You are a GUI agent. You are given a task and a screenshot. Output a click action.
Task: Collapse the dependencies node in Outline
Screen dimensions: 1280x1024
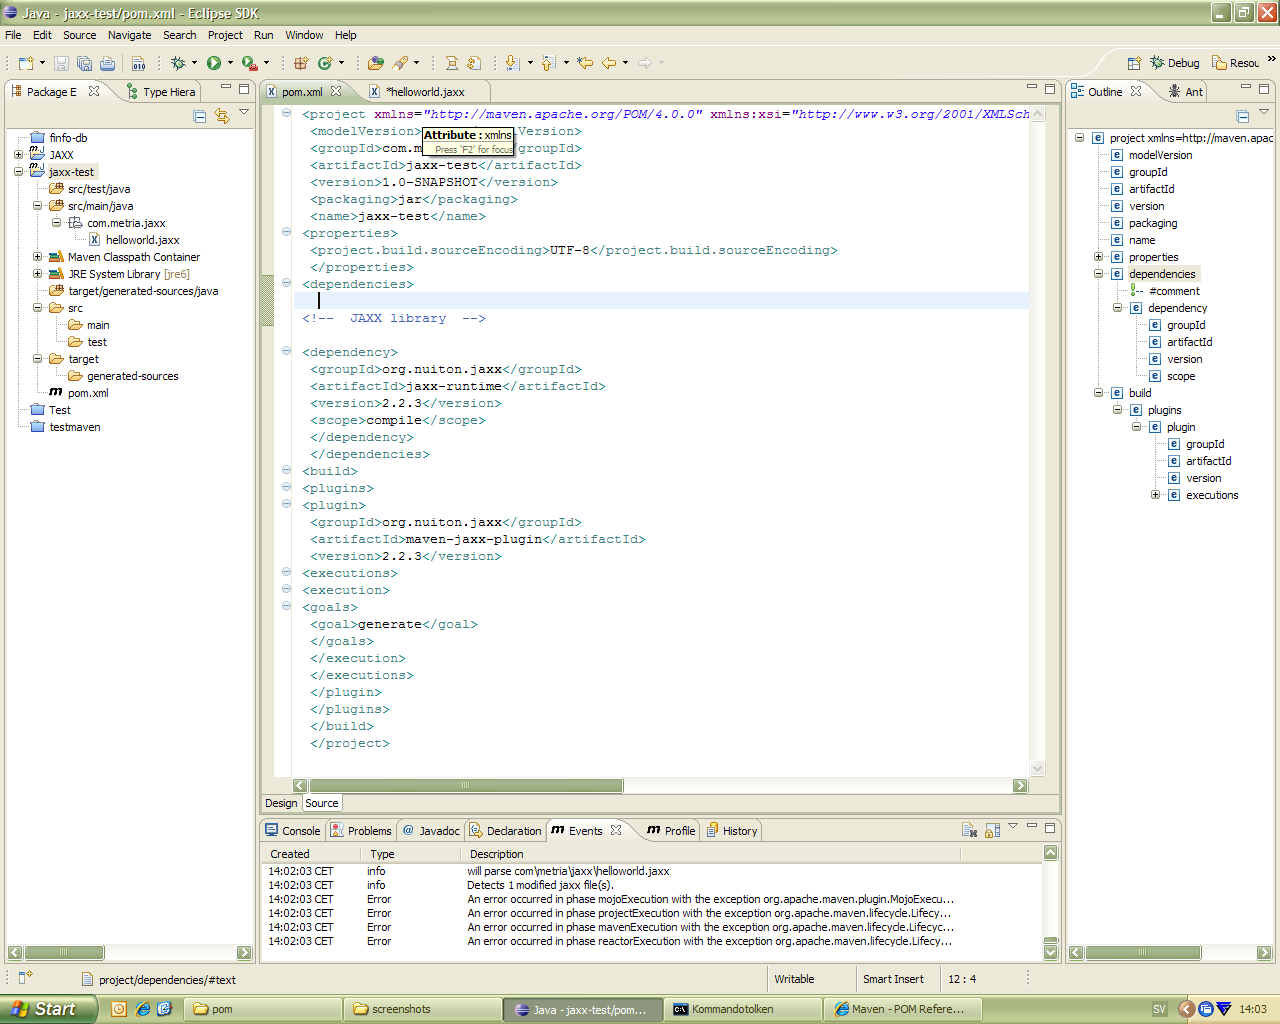coord(1098,274)
